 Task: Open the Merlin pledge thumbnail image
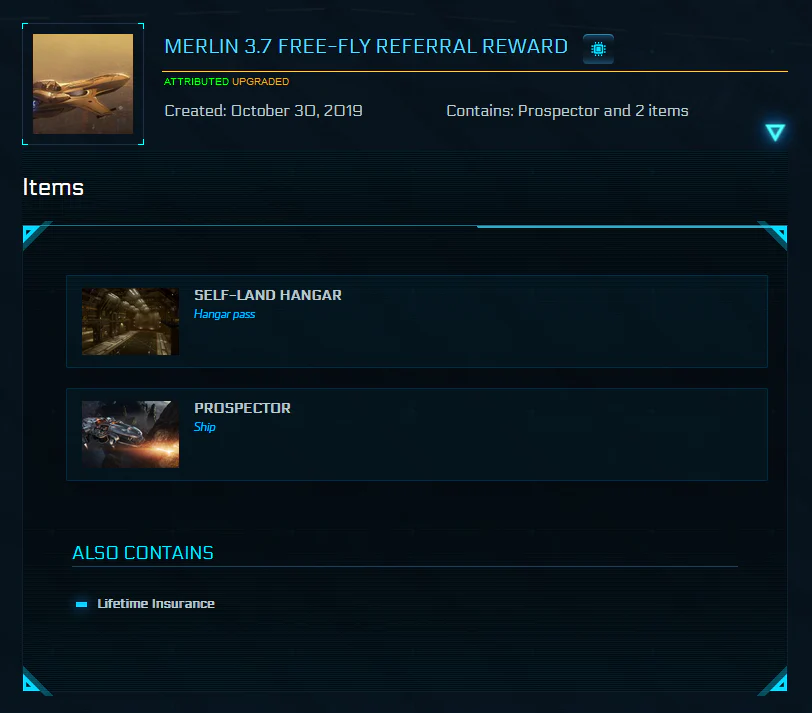[x=83, y=84]
